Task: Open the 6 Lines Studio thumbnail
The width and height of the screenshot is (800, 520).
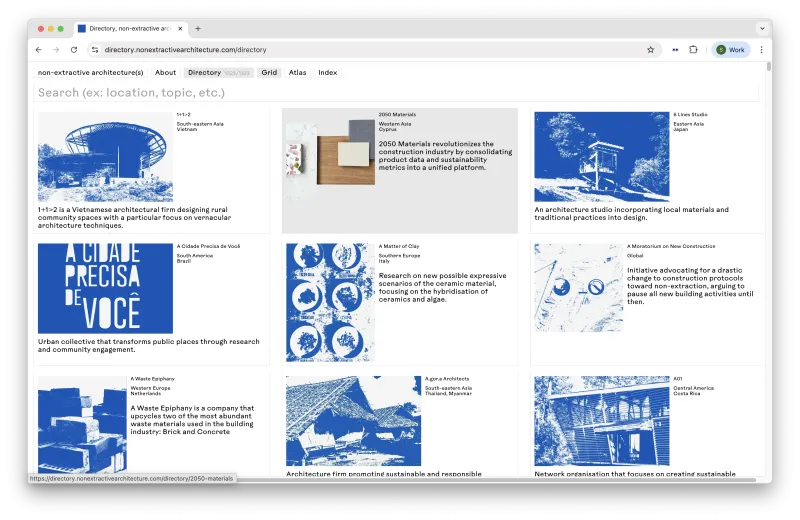Action: point(602,157)
